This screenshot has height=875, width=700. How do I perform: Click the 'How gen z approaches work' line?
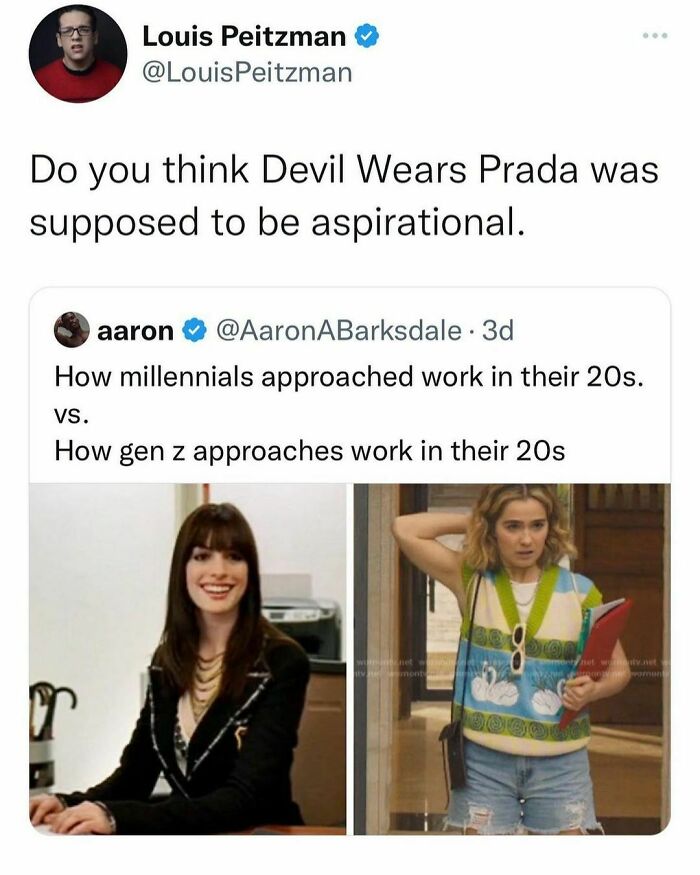(x=309, y=451)
